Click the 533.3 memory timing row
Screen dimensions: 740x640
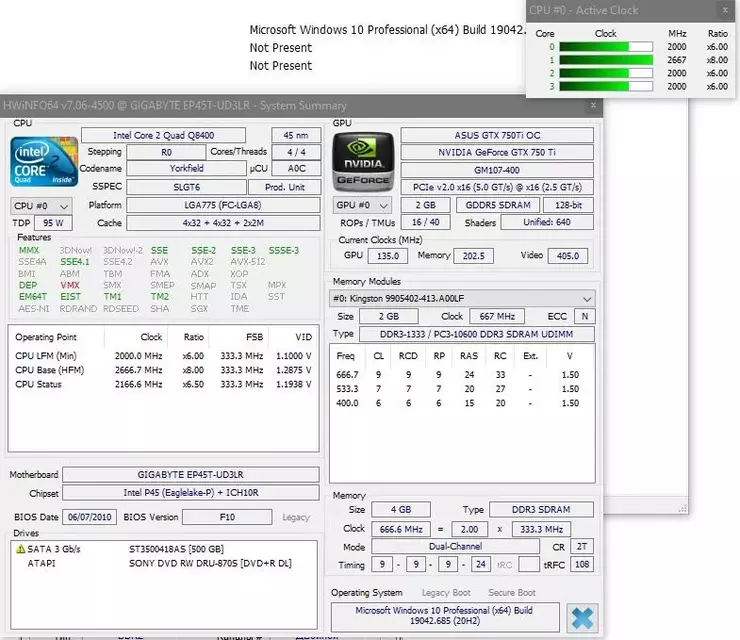tap(462, 389)
